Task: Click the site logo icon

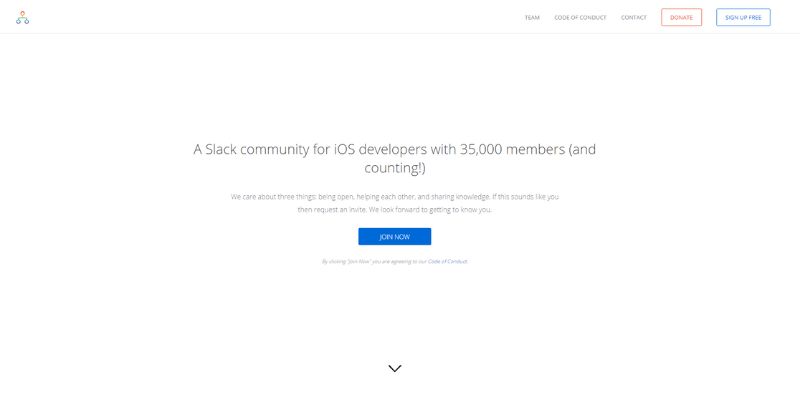Action: (22, 17)
